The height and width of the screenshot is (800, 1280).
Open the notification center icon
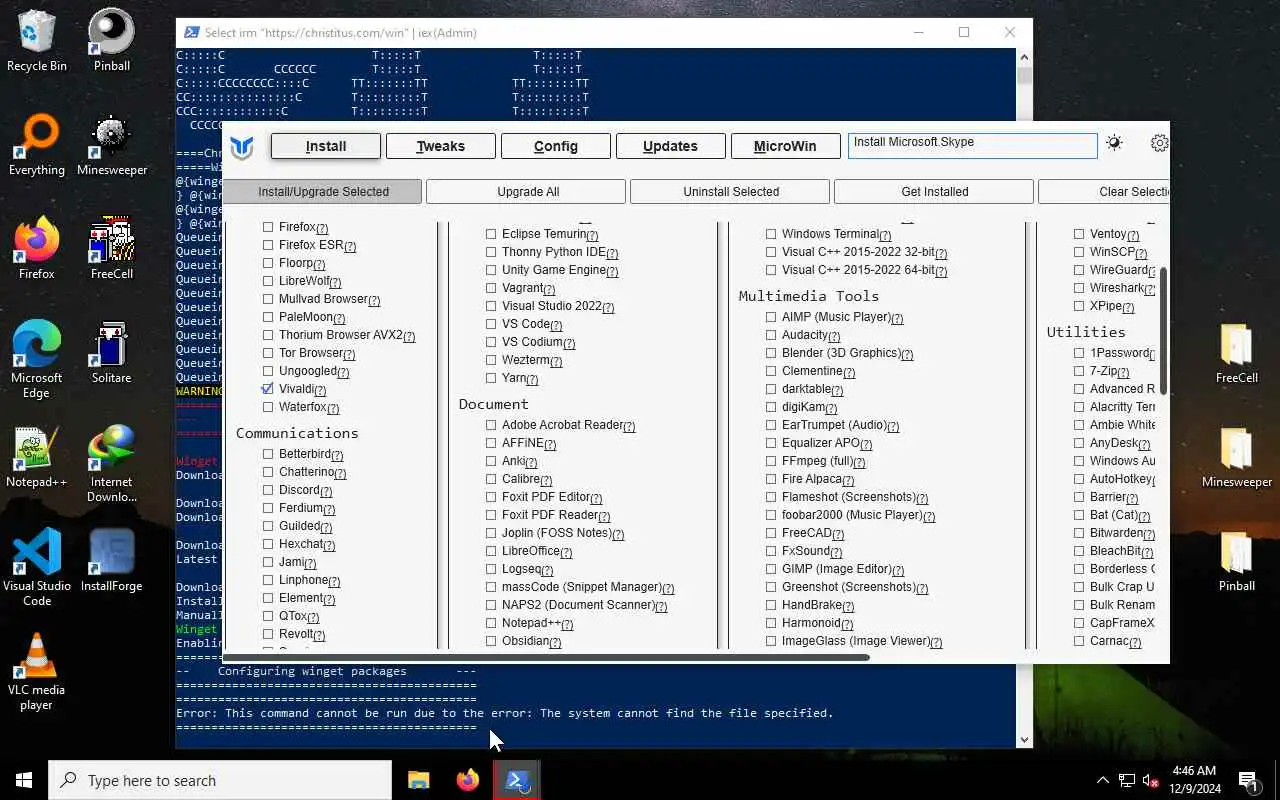[1248, 780]
